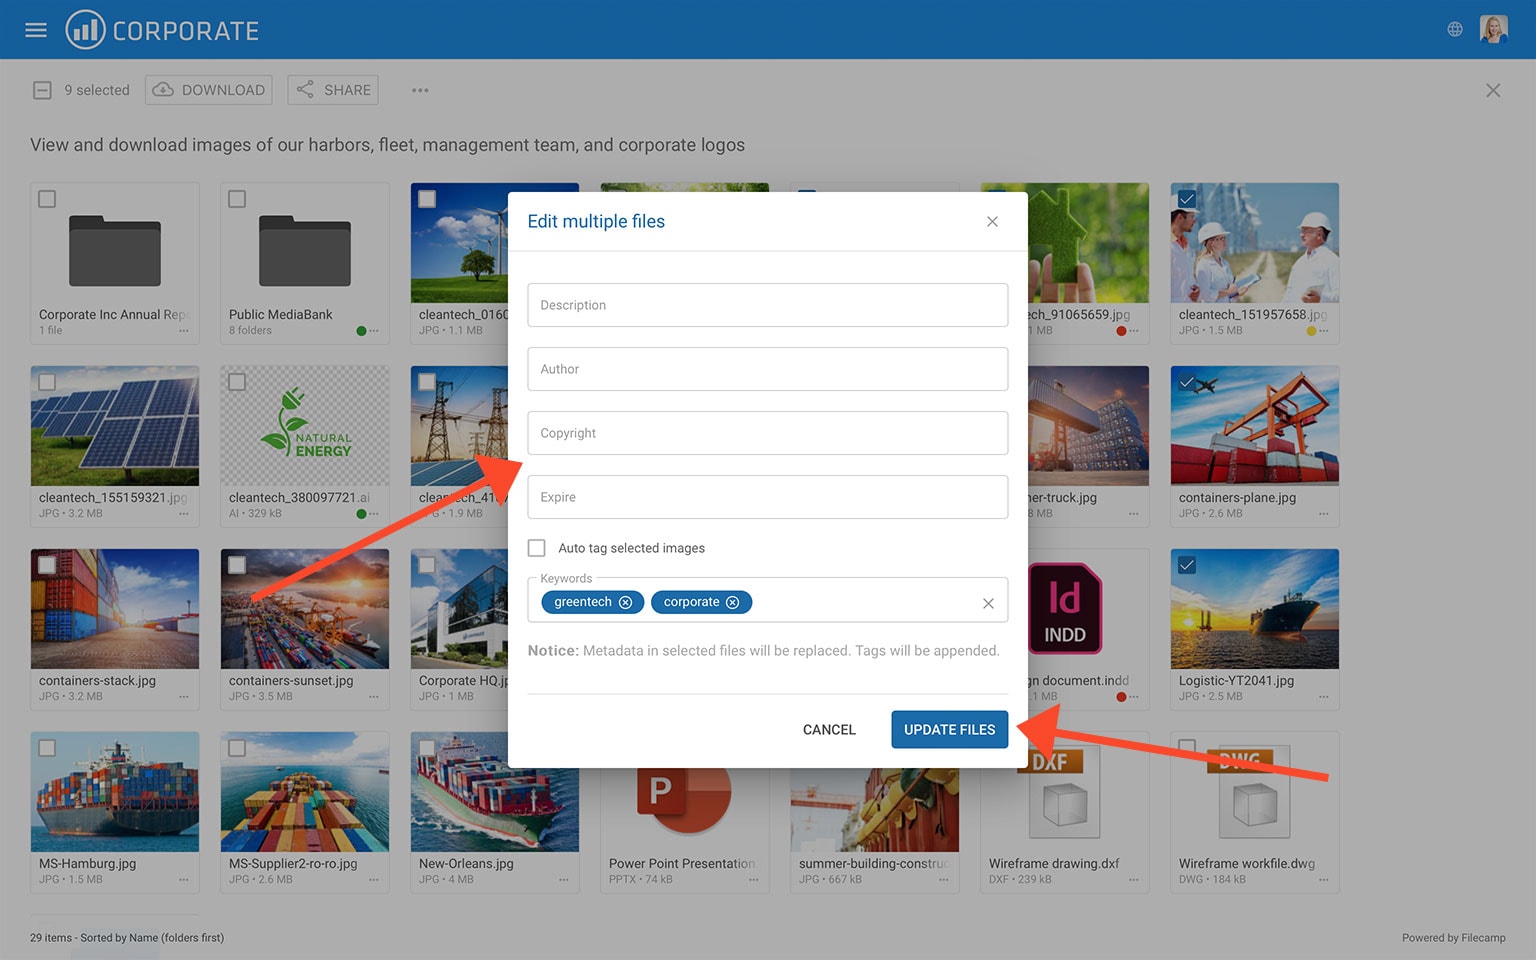
Task: Open options menu for Wireframe workfile.dwg
Action: tap(1324, 880)
